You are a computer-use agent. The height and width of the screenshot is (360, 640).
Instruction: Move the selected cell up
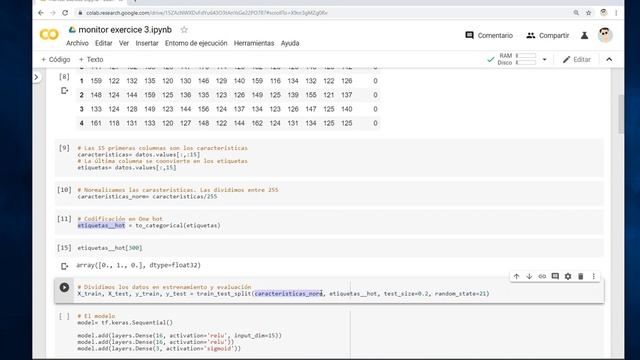516,276
